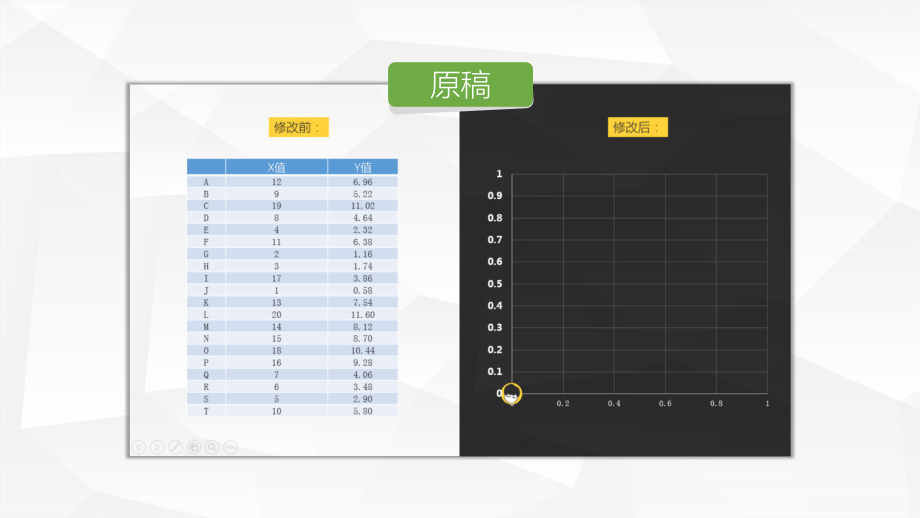
Task: Click x-axis label 0.2 on chart
Action: (x=563, y=404)
